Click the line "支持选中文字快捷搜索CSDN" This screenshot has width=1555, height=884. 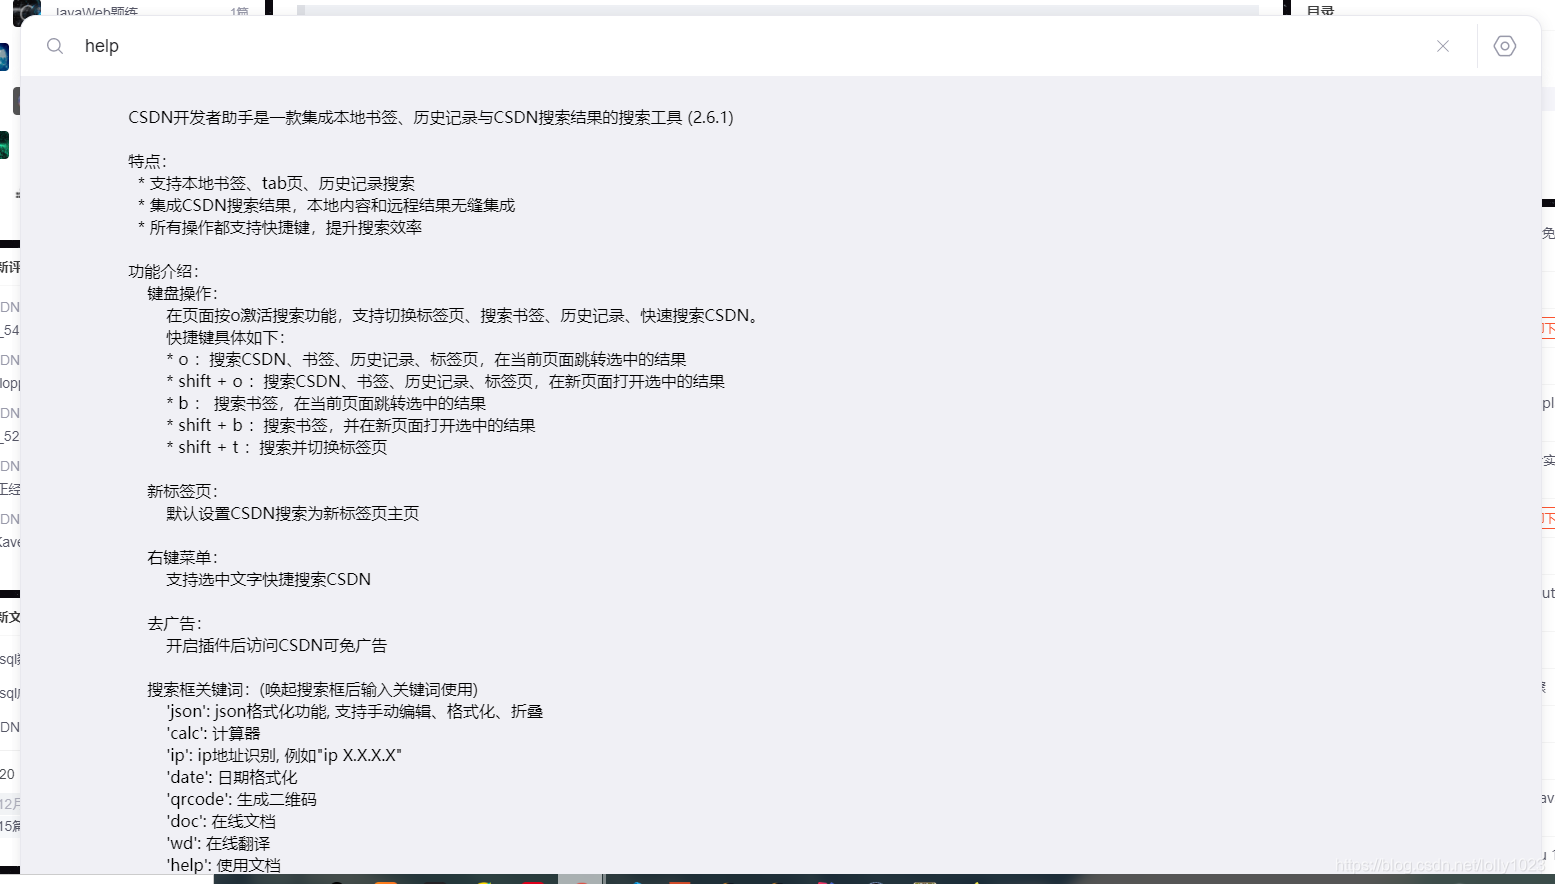pos(269,580)
